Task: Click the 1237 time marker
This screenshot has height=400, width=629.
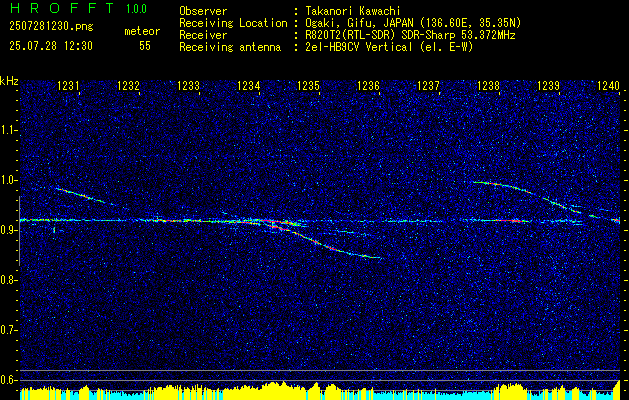Action: [429, 85]
